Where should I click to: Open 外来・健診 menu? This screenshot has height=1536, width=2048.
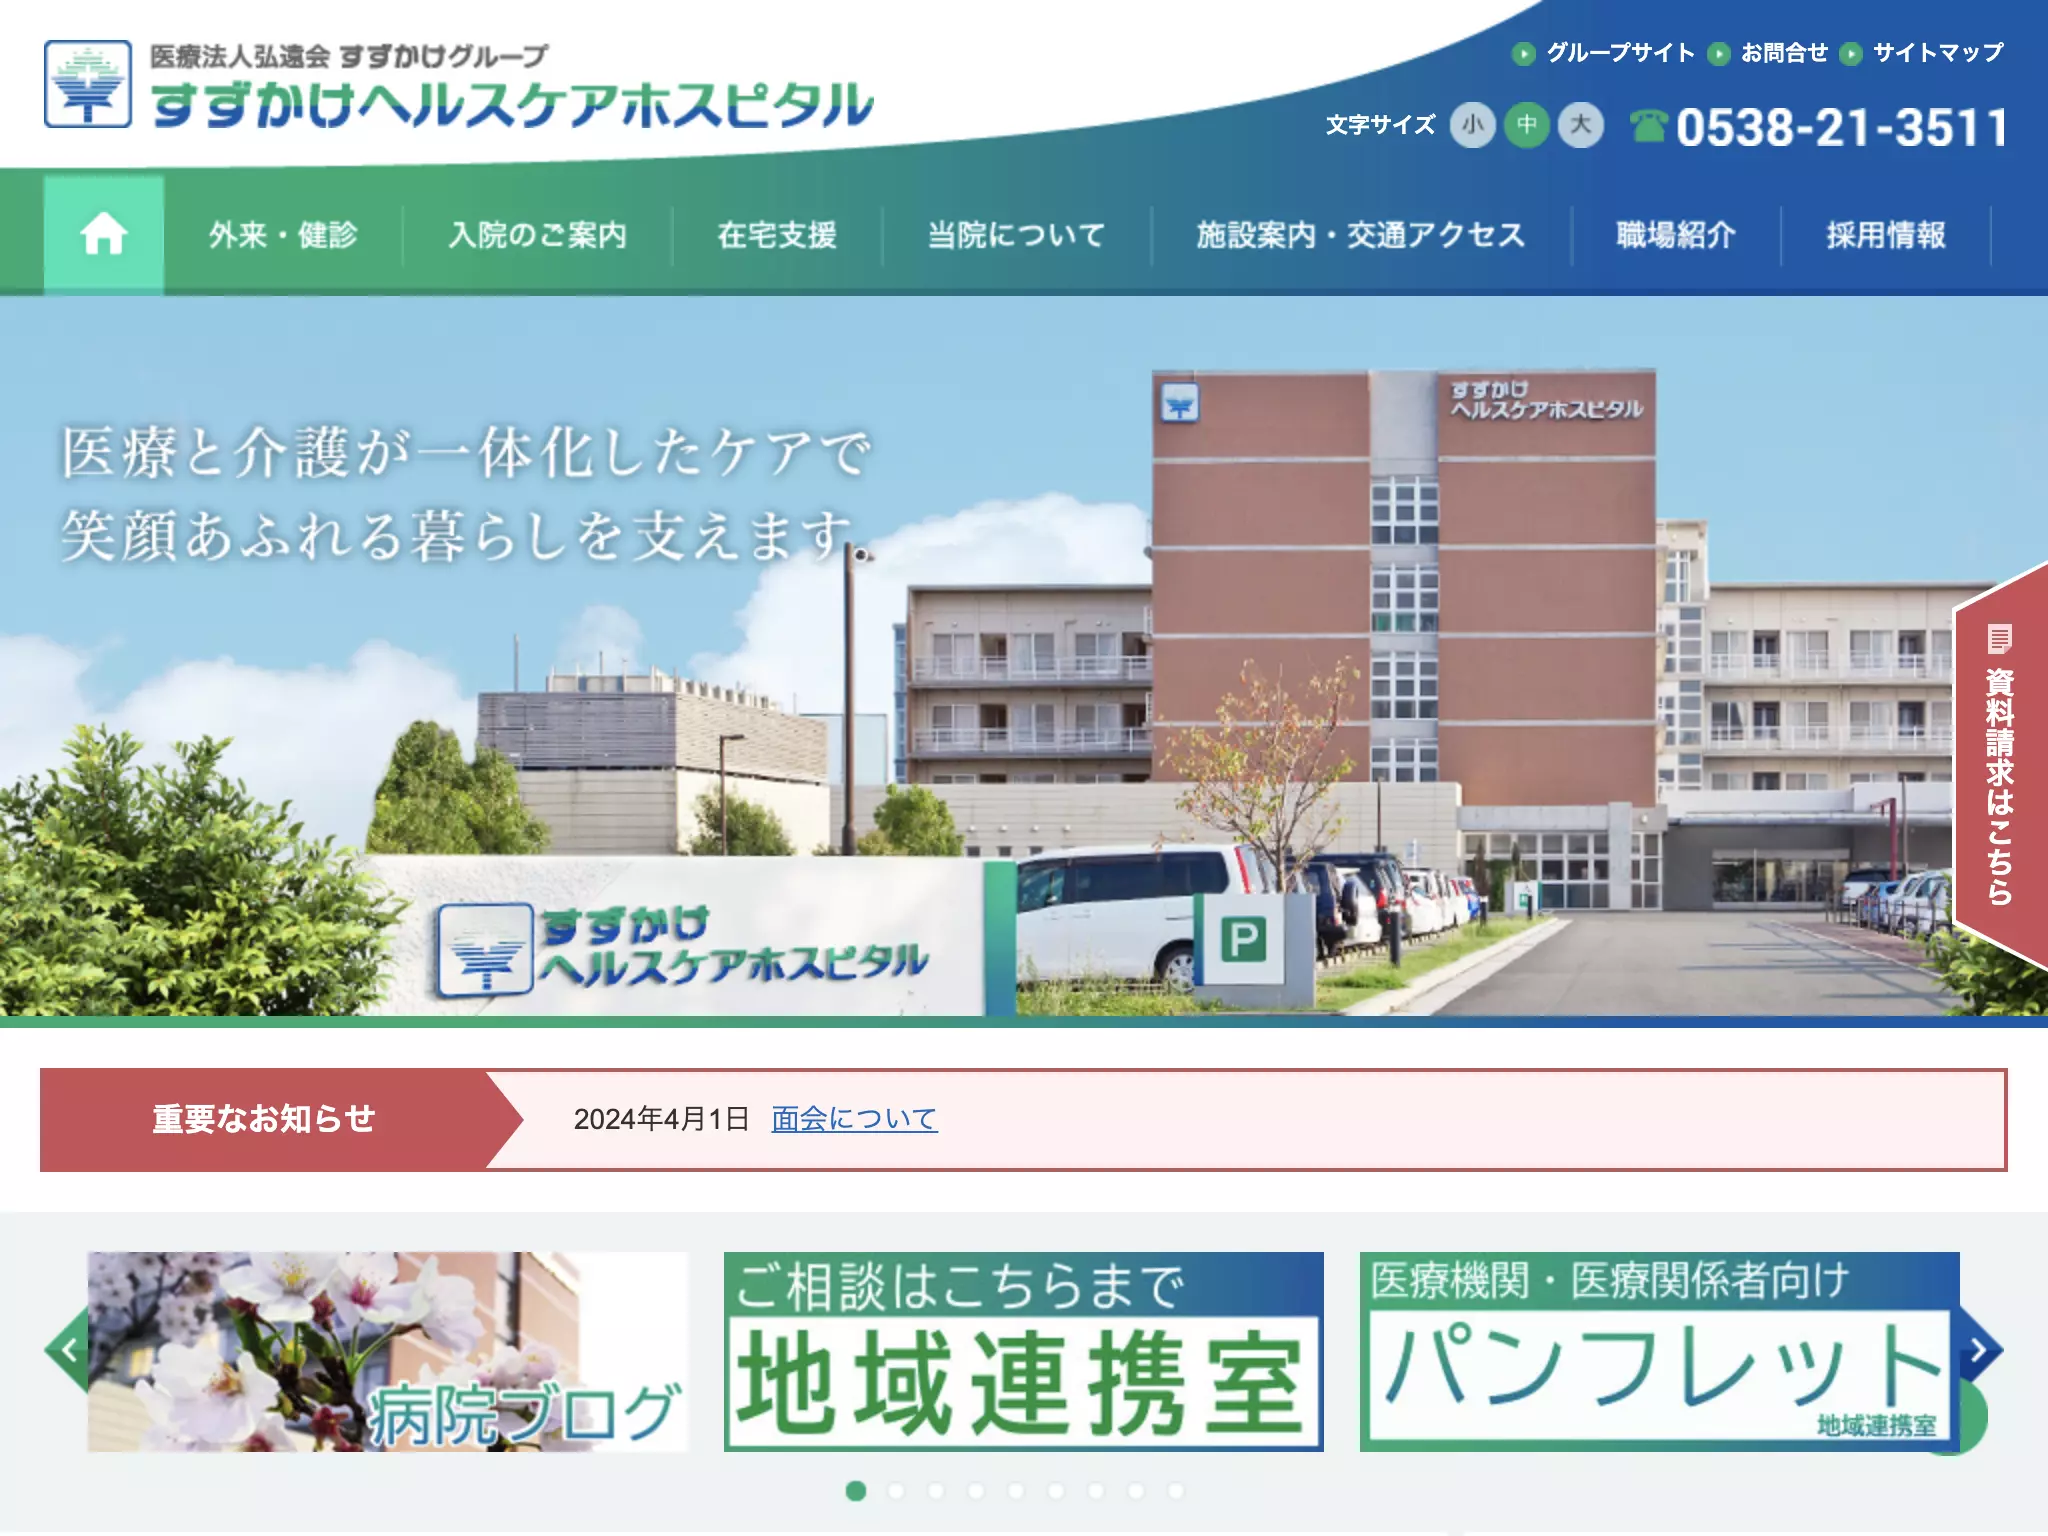click(x=283, y=236)
